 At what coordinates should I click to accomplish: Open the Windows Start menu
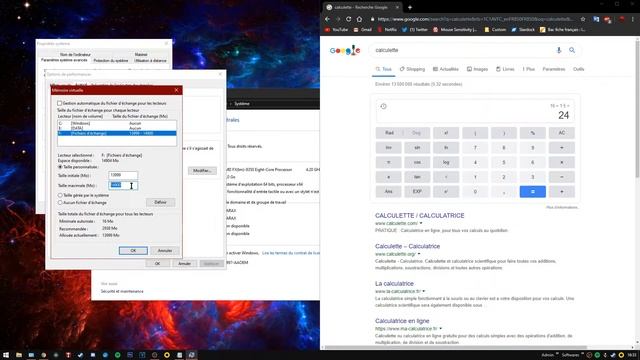6,355
